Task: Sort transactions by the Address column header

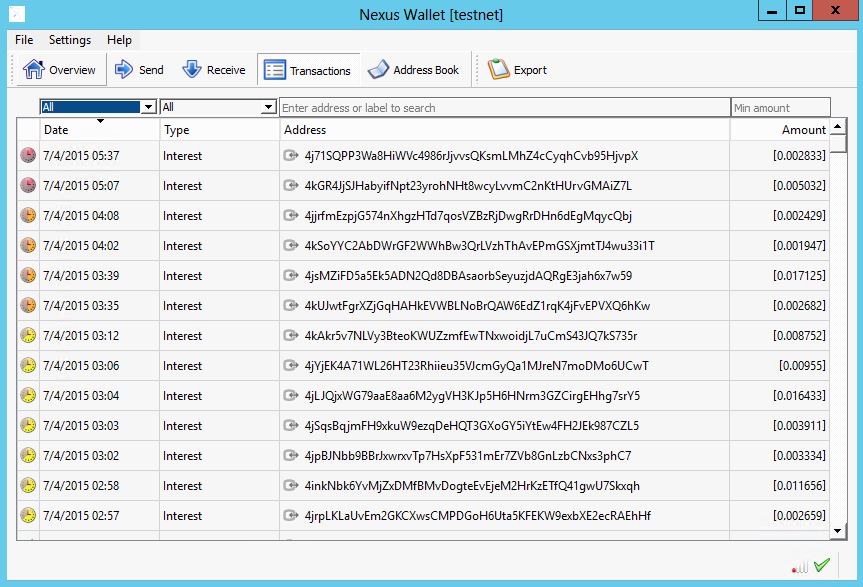Action: [505, 130]
